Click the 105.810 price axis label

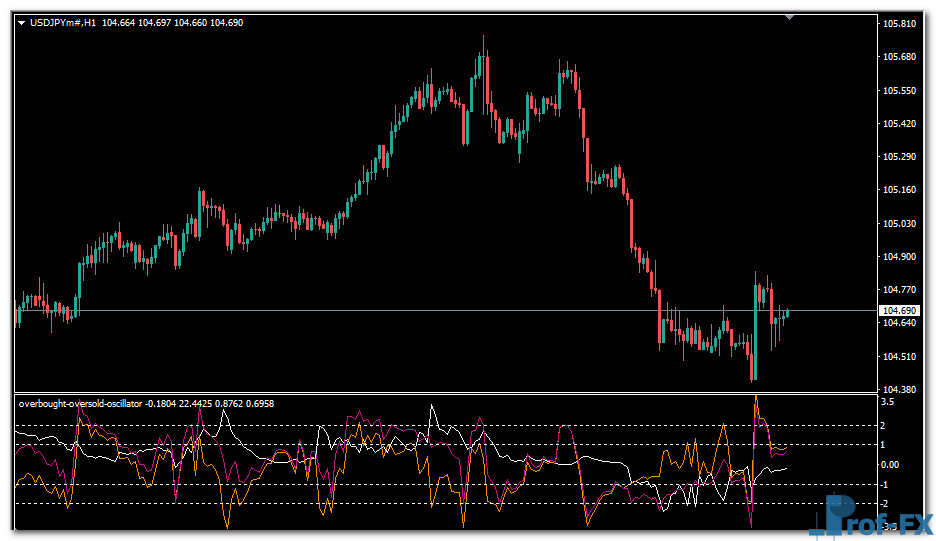pyautogui.click(x=897, y=23)
